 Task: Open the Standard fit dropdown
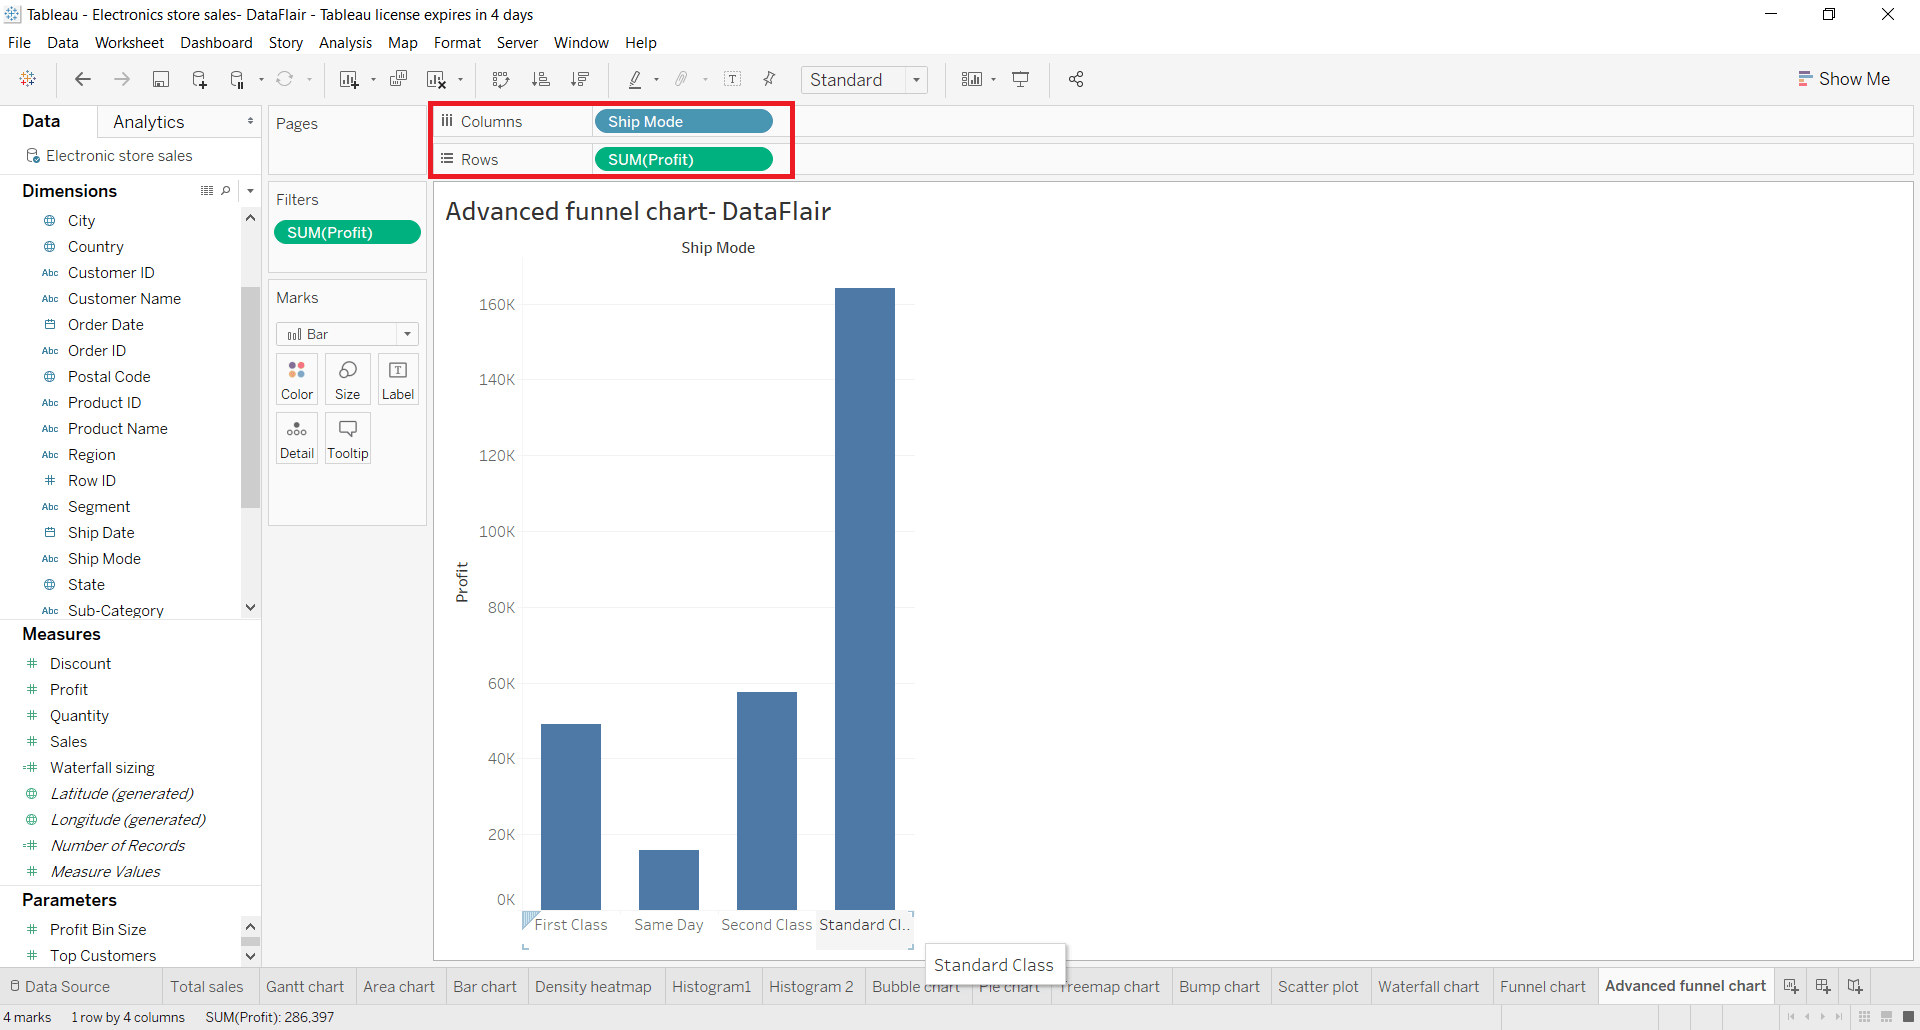[x=917, y=79]
